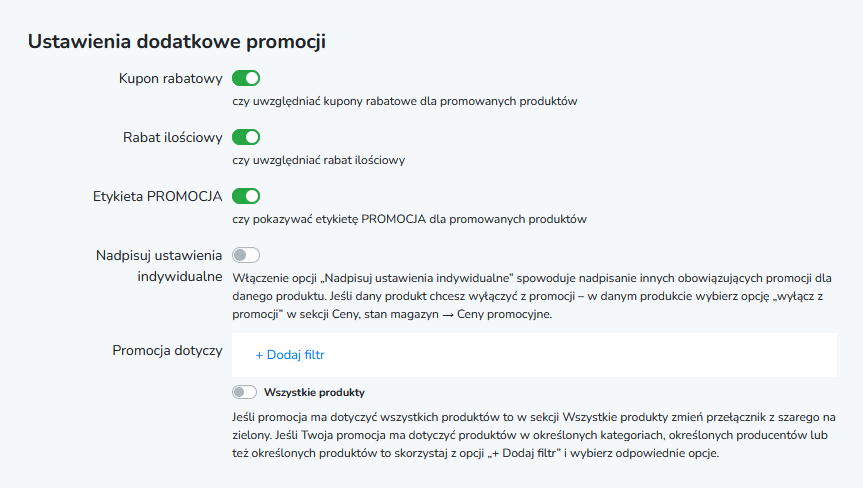Click the kupony rabatowe description text
This screenshot has width=863, height=488.
coord(405,101)
